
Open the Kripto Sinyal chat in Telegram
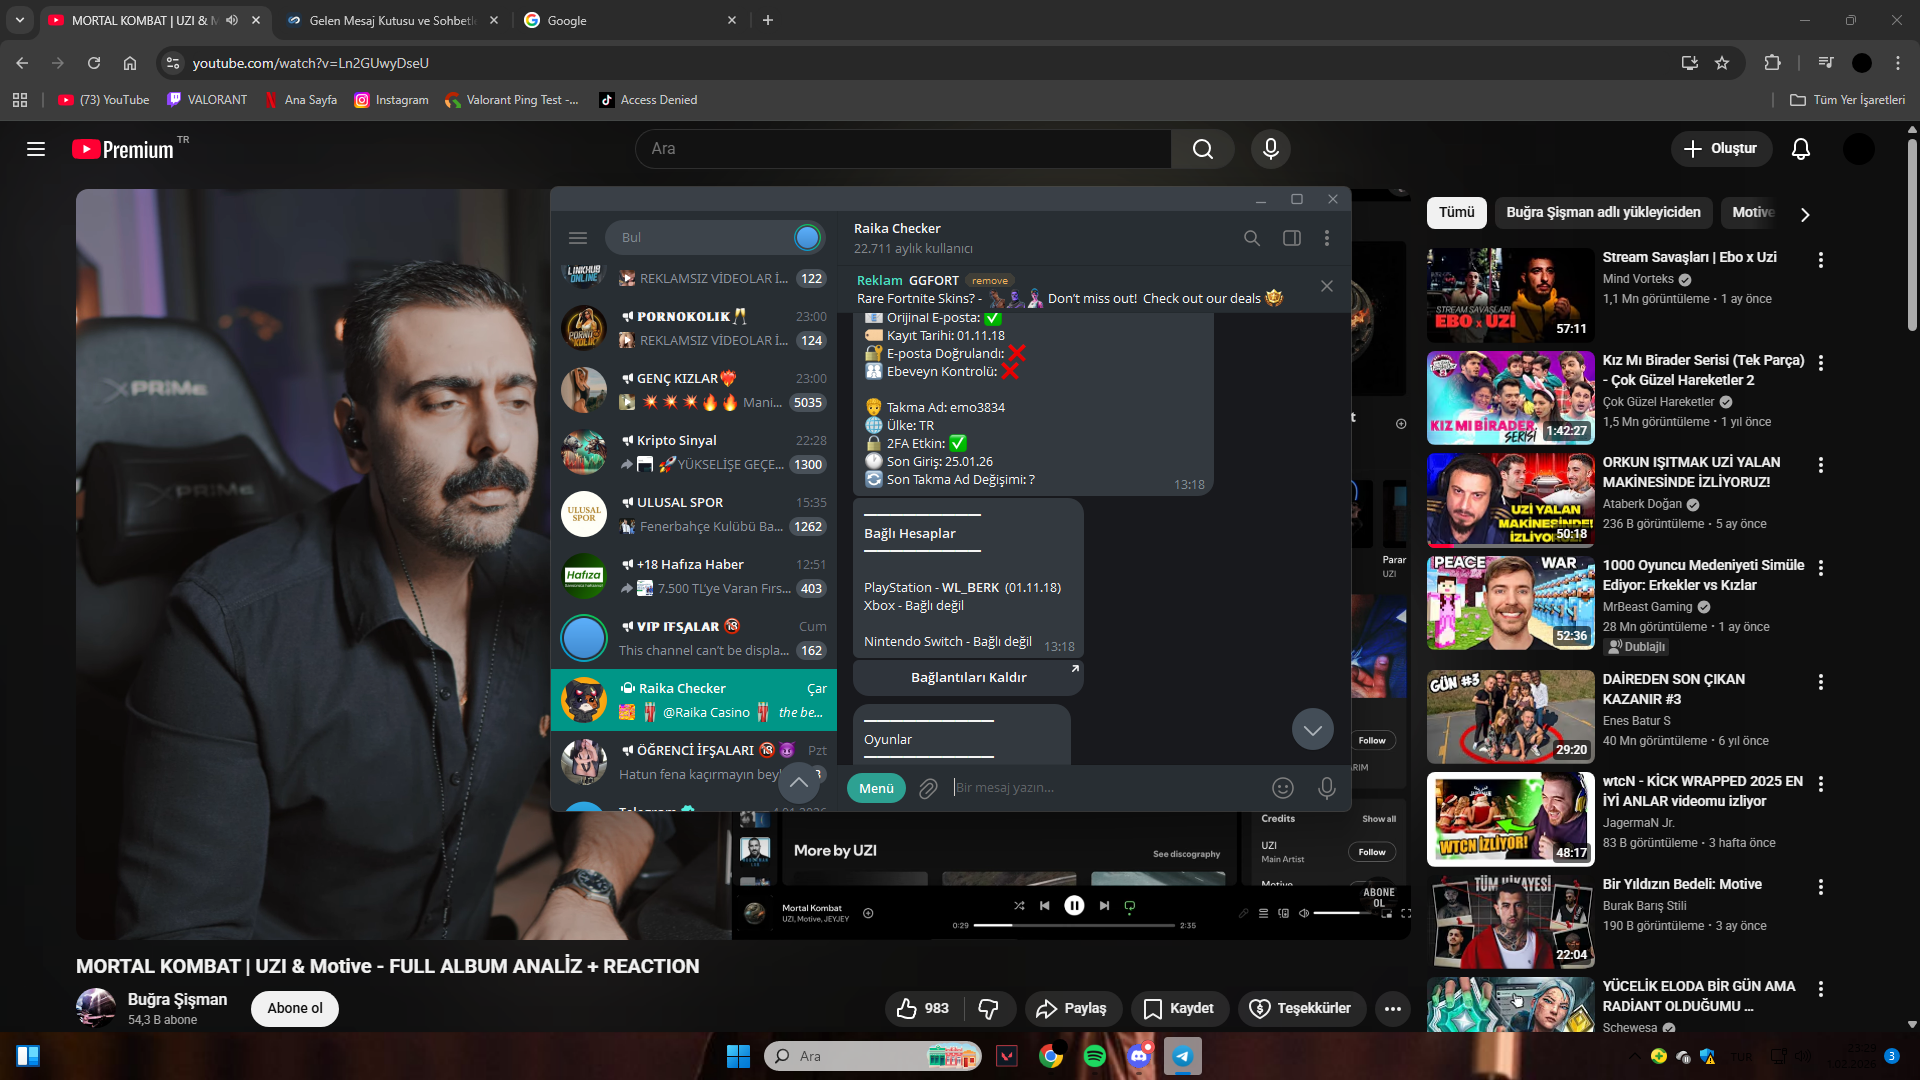(x=693, y=453)
